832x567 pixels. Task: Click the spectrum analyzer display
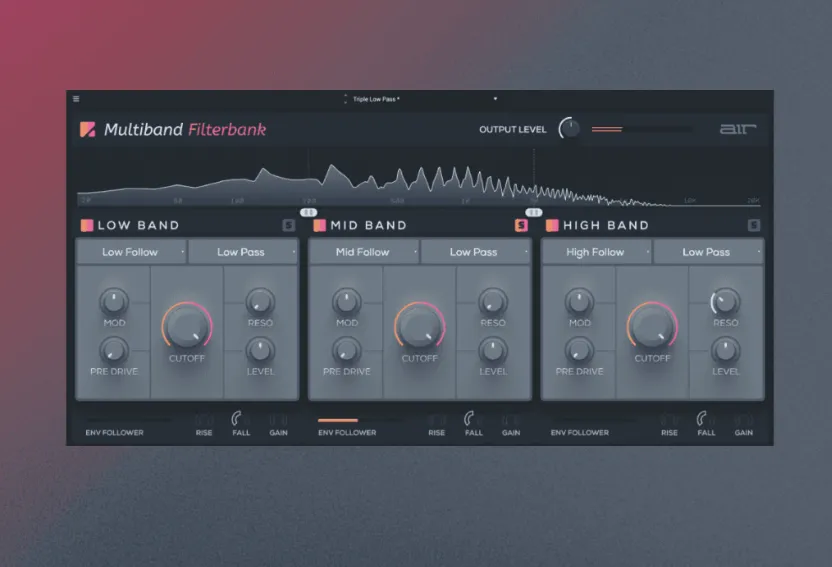419,178
